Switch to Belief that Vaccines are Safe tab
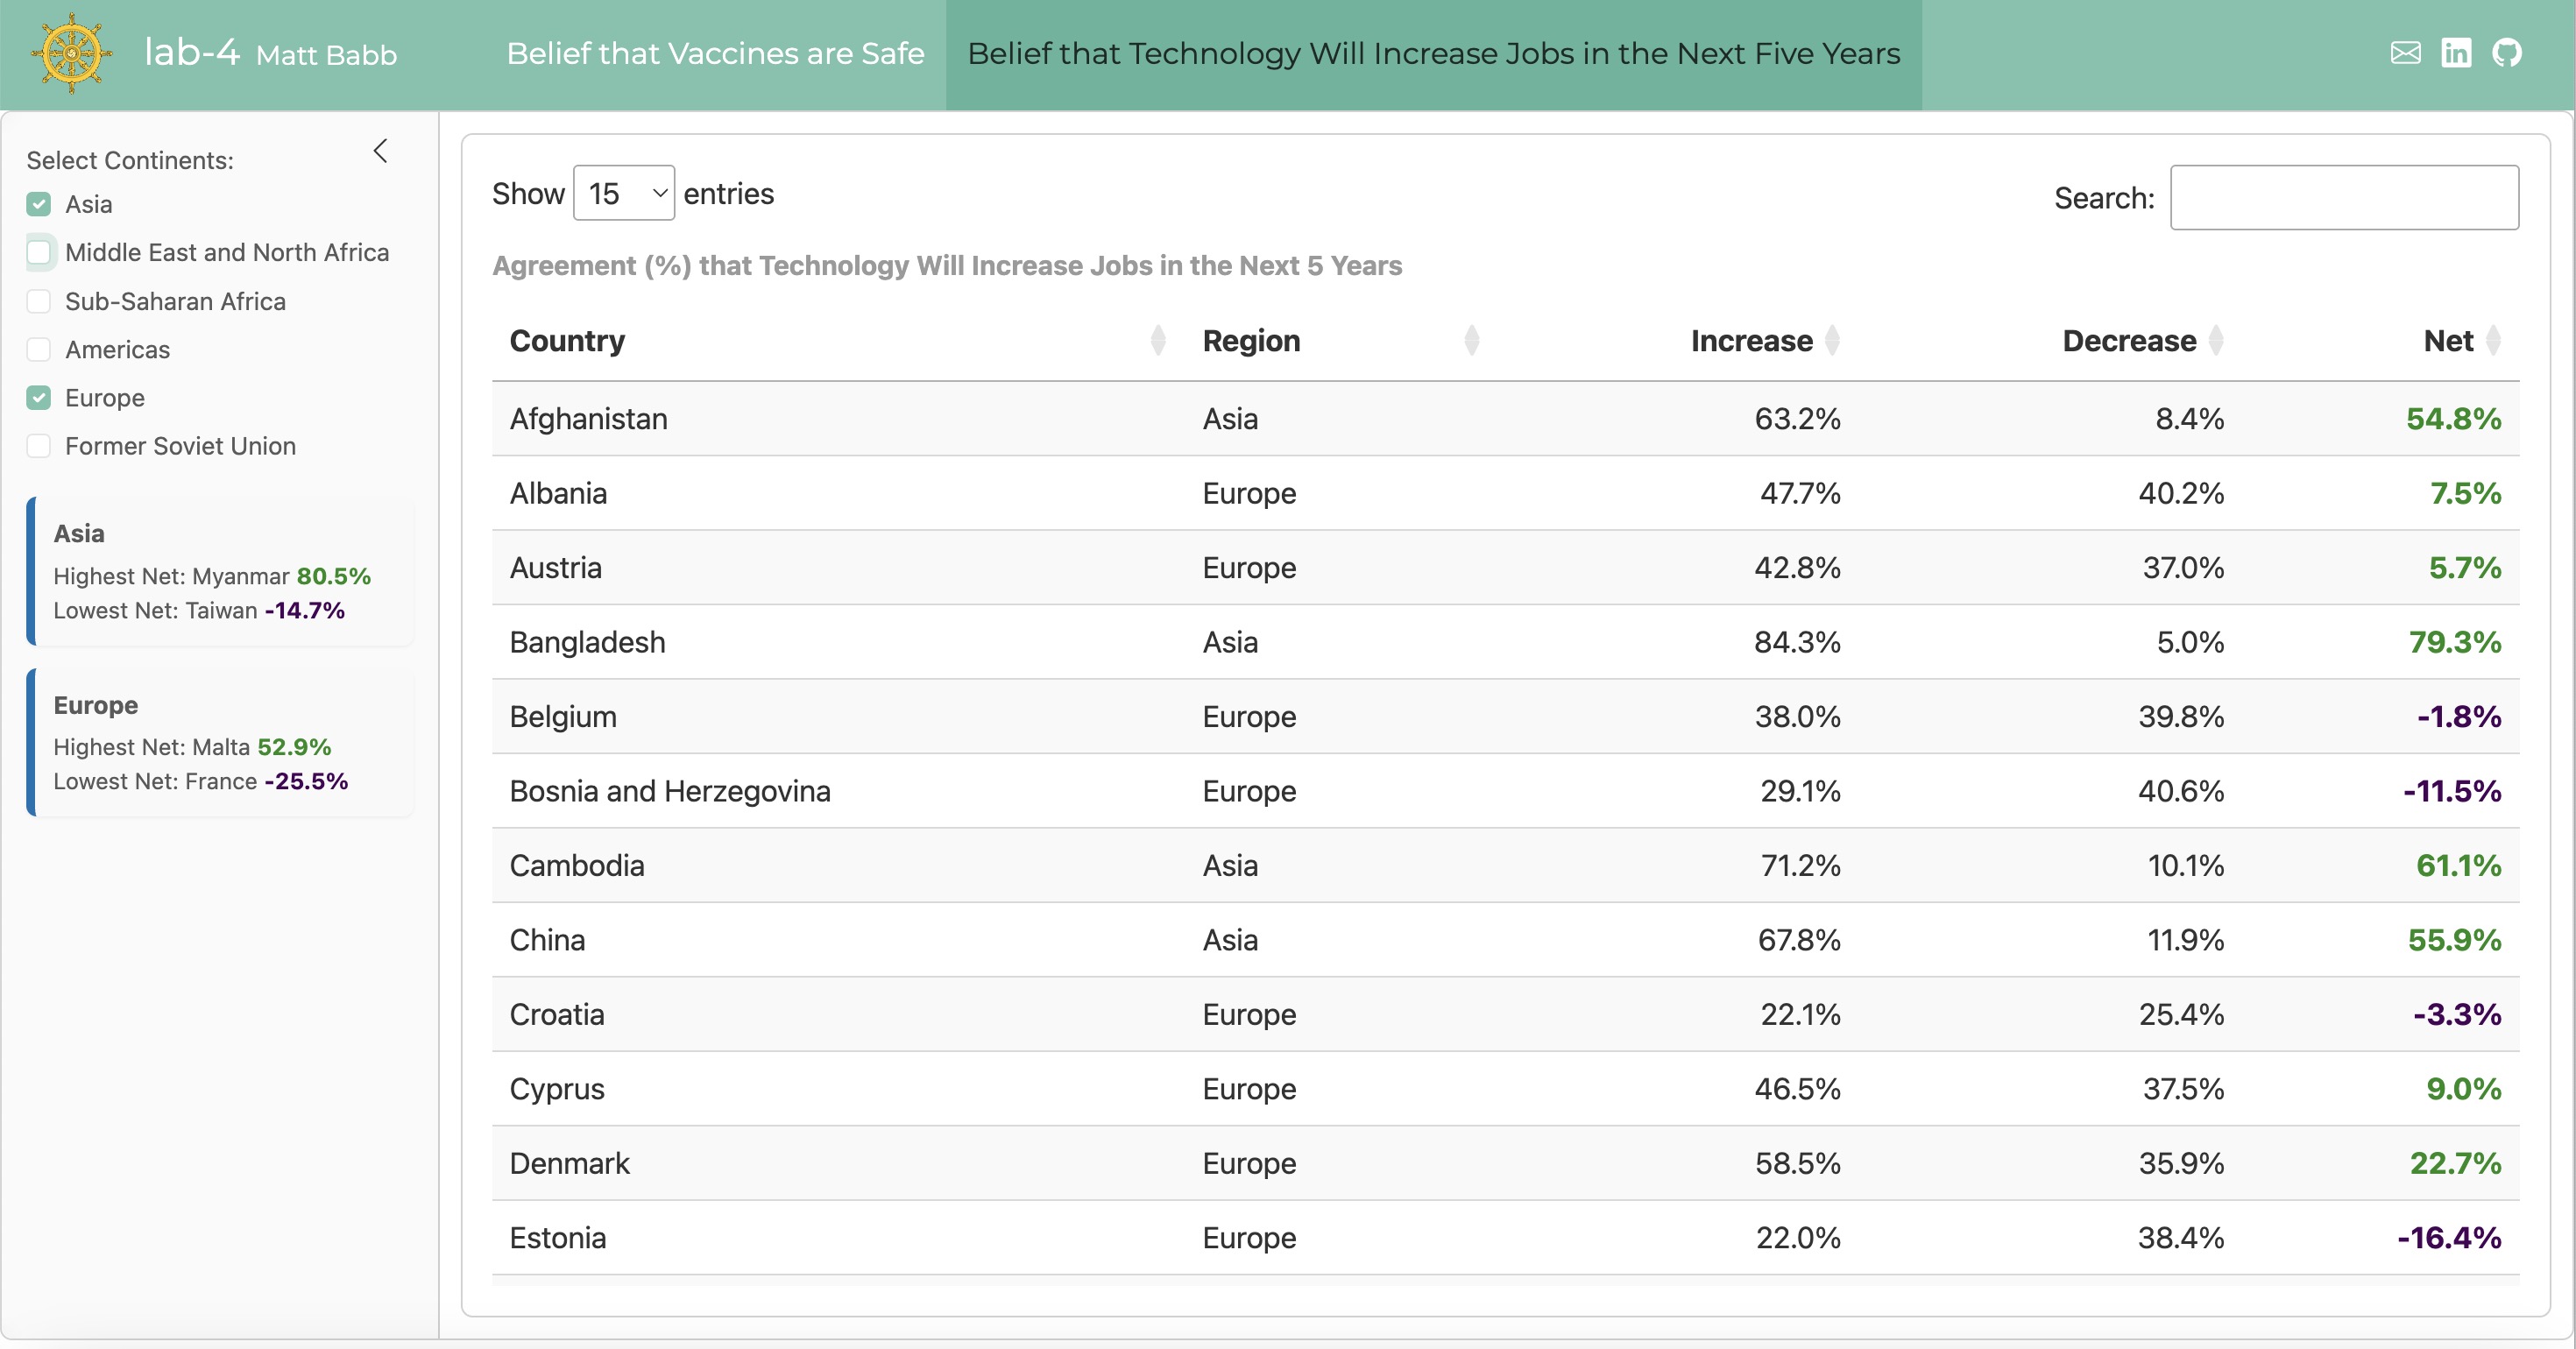Viewport: 2576px width, 1349px height. click(715, 54)
